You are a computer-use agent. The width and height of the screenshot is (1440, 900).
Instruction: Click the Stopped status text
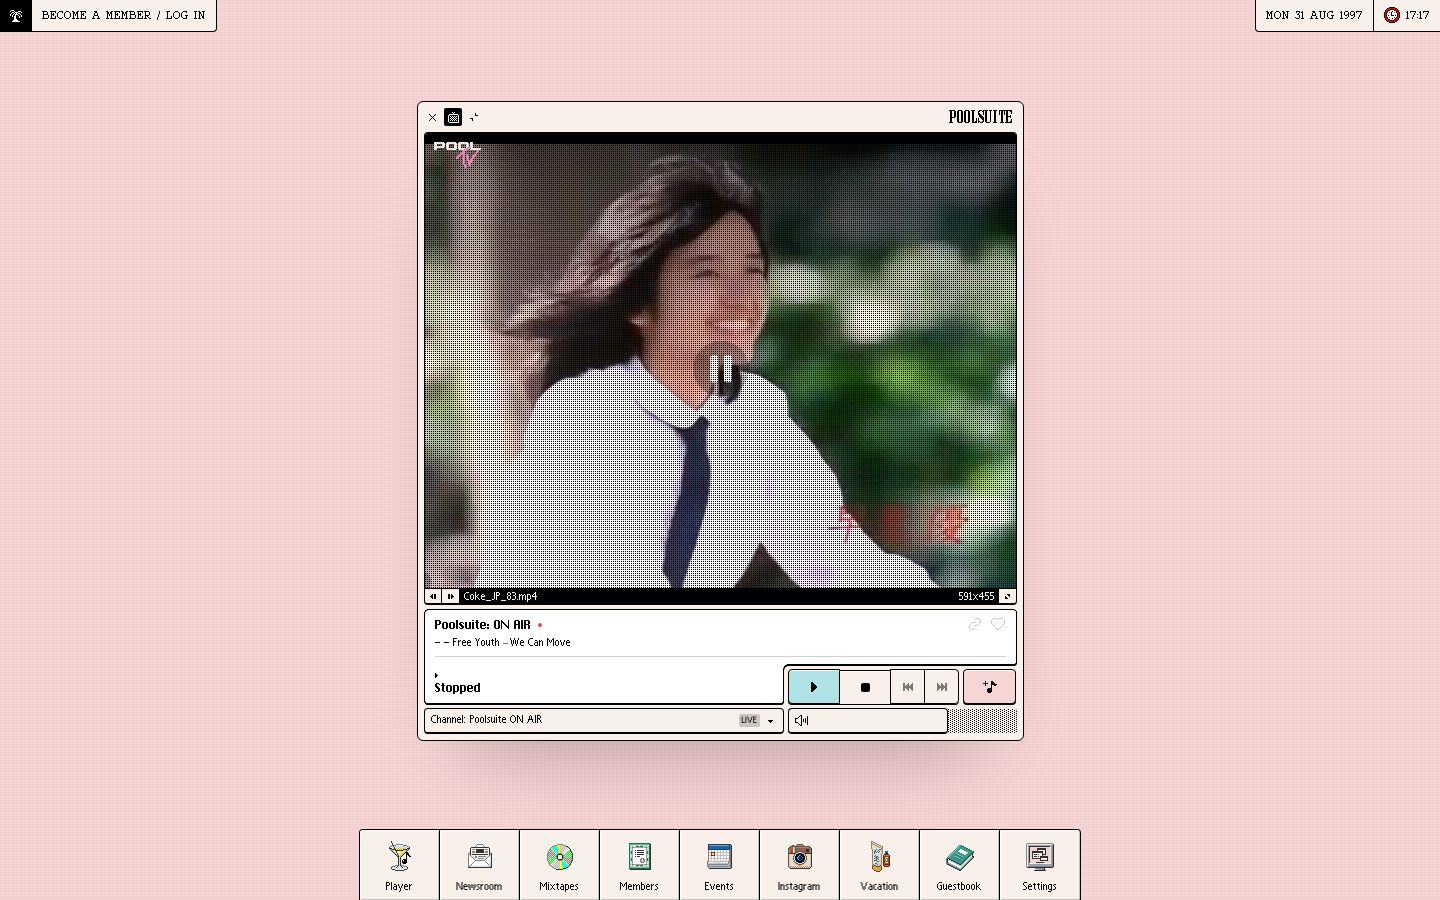pyautogui.click(x=457, y=688)
